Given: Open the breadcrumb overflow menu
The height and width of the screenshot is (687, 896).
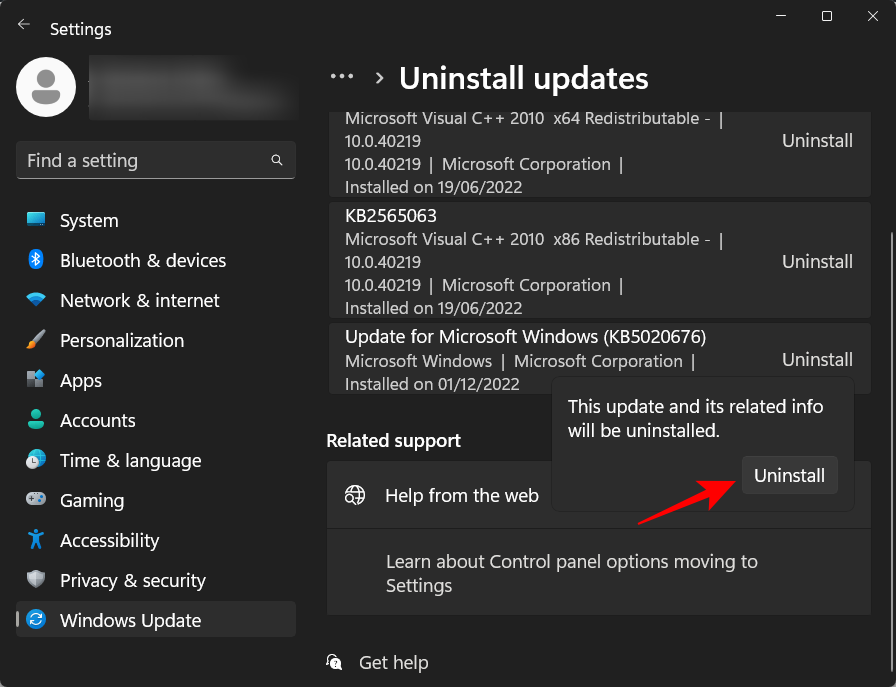Looking at the screenshot, I should [342, 76].
